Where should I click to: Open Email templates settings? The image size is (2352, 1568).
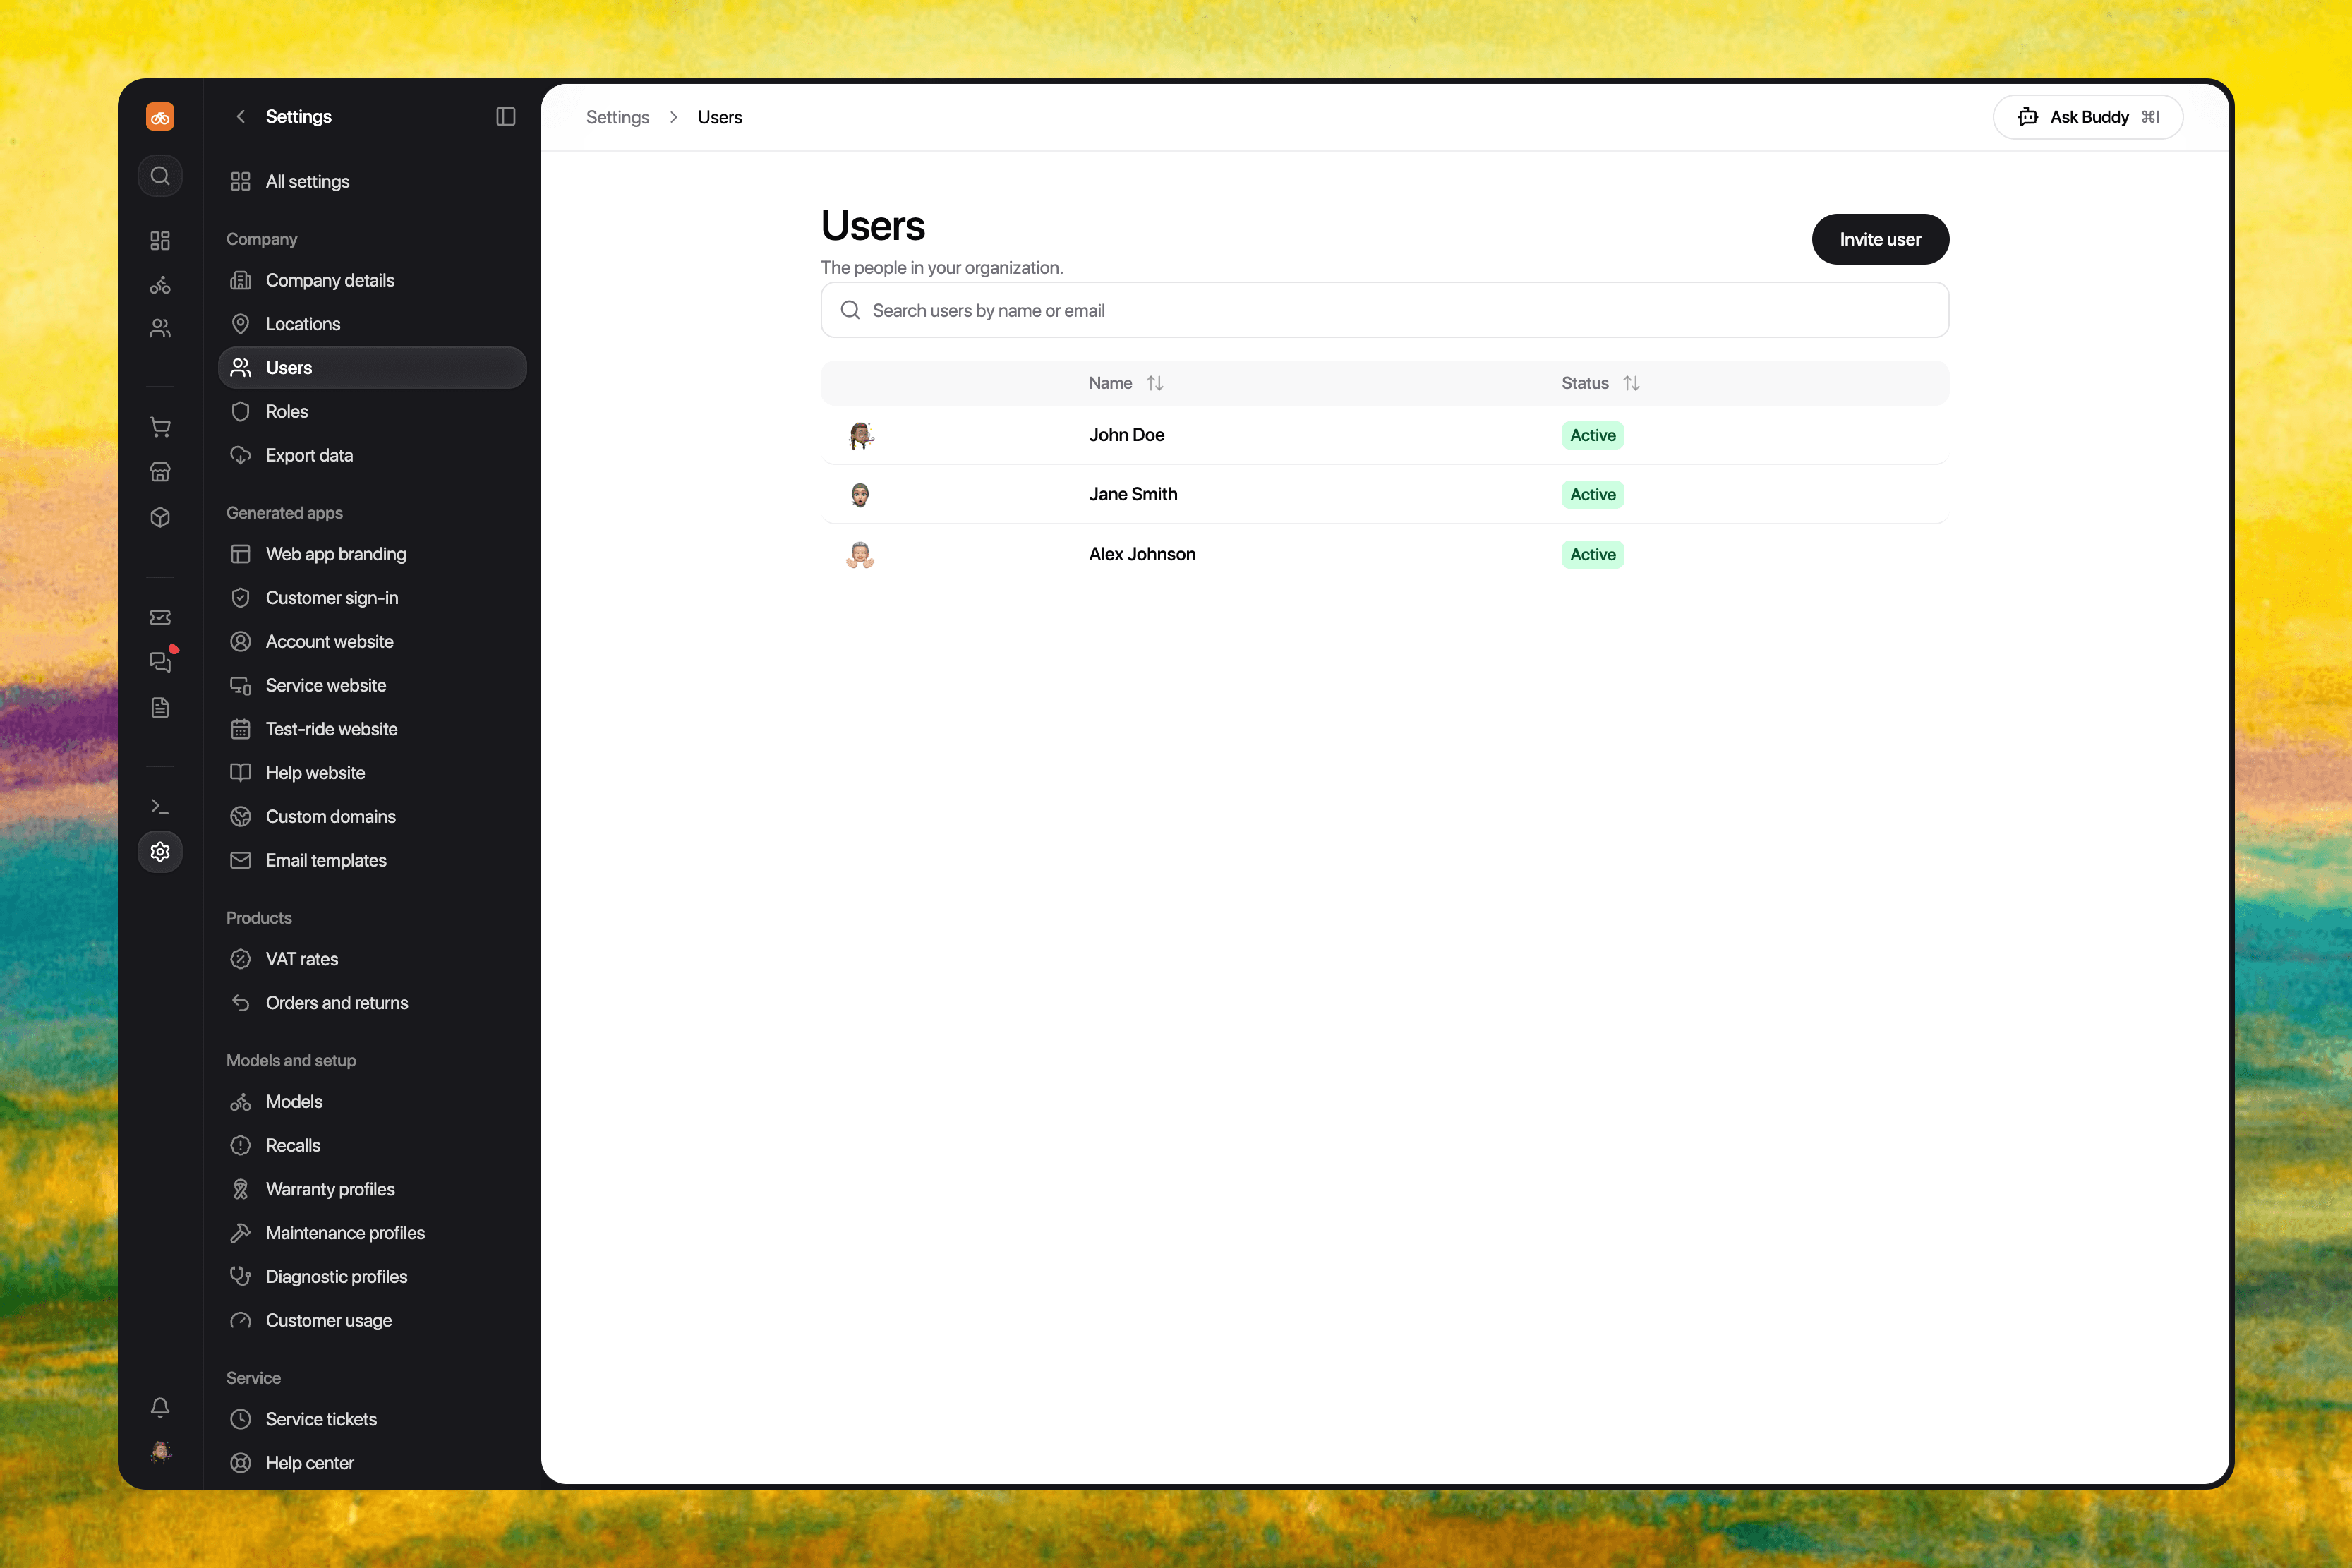coord(372,860)
